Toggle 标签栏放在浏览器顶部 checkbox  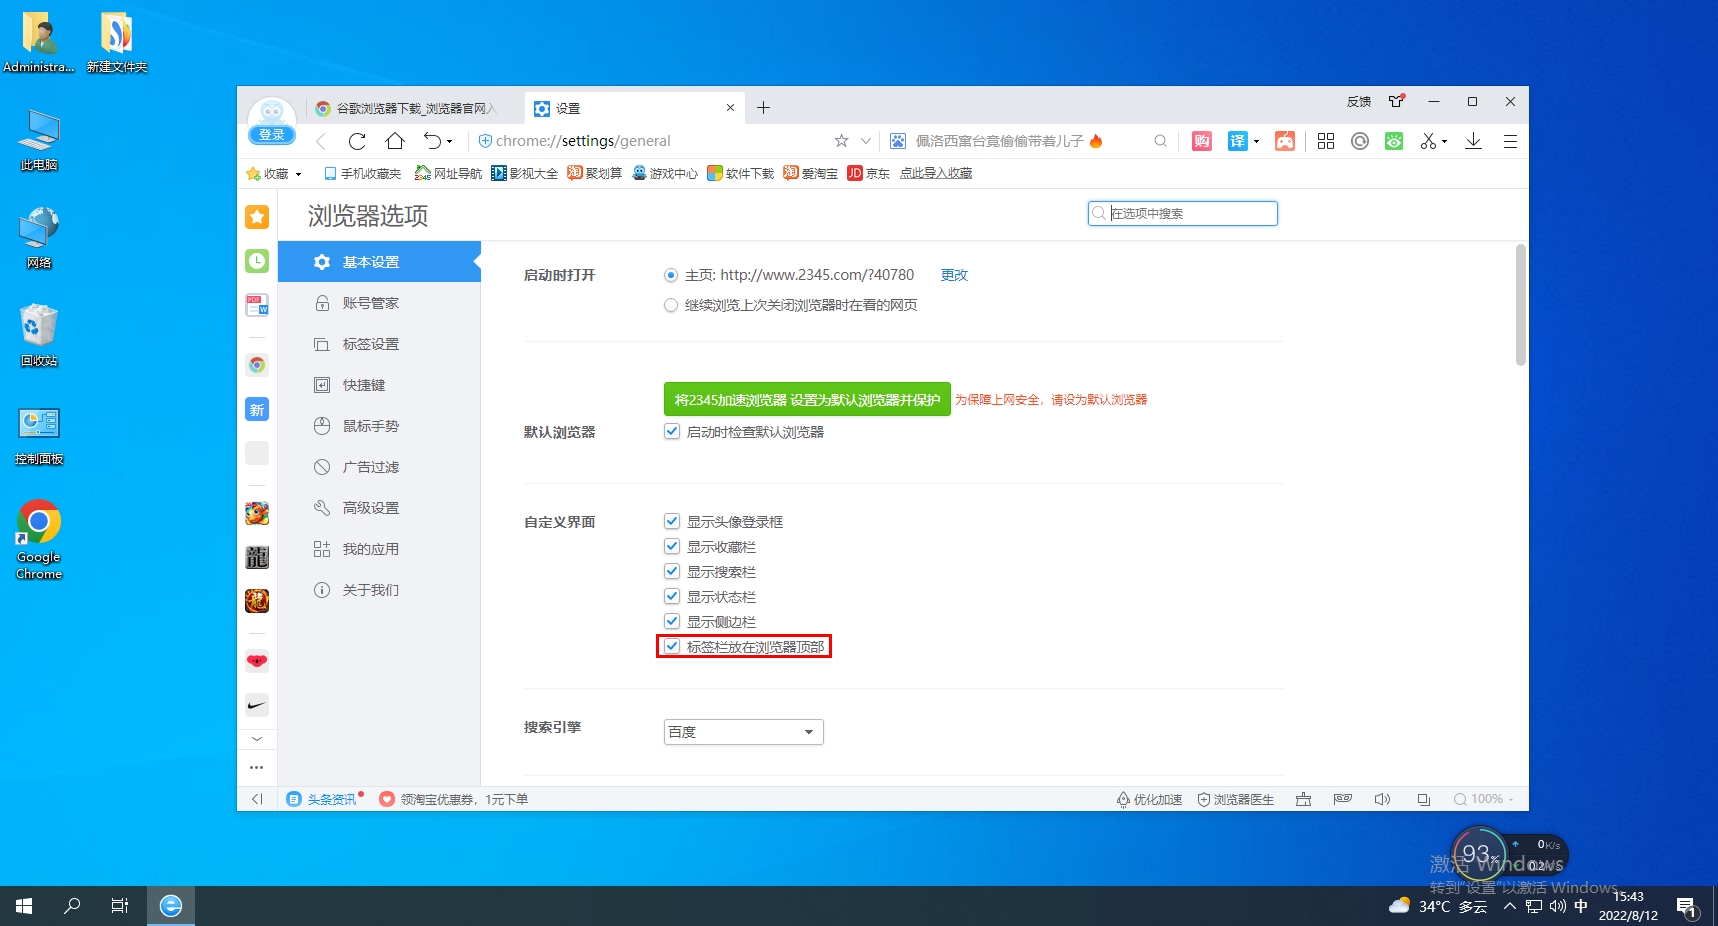[672, 646]
